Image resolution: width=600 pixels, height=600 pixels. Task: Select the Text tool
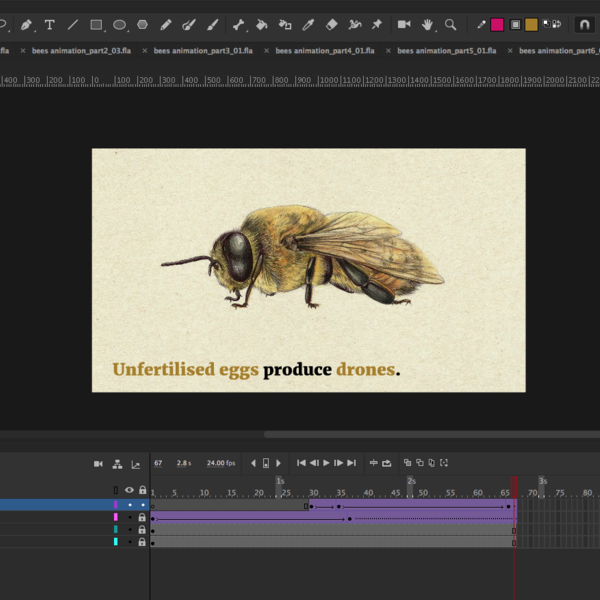click(49, 25)
